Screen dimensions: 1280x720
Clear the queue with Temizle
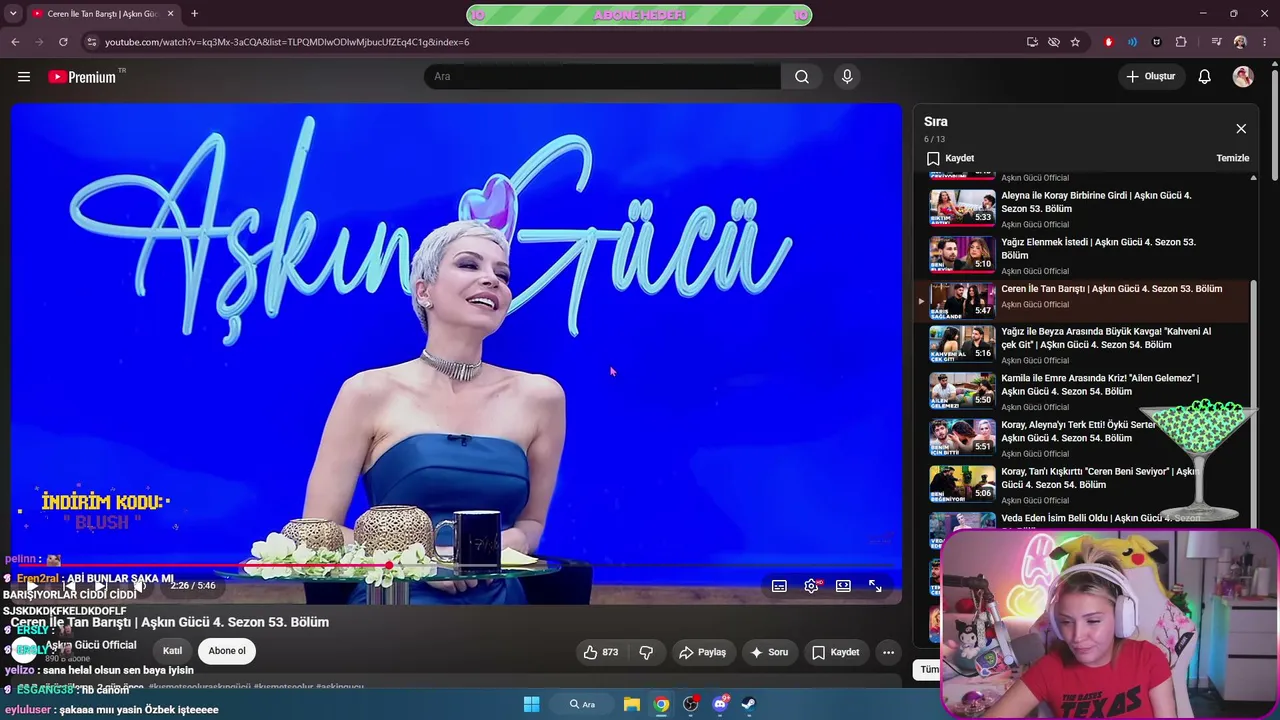coord(1233,158)
